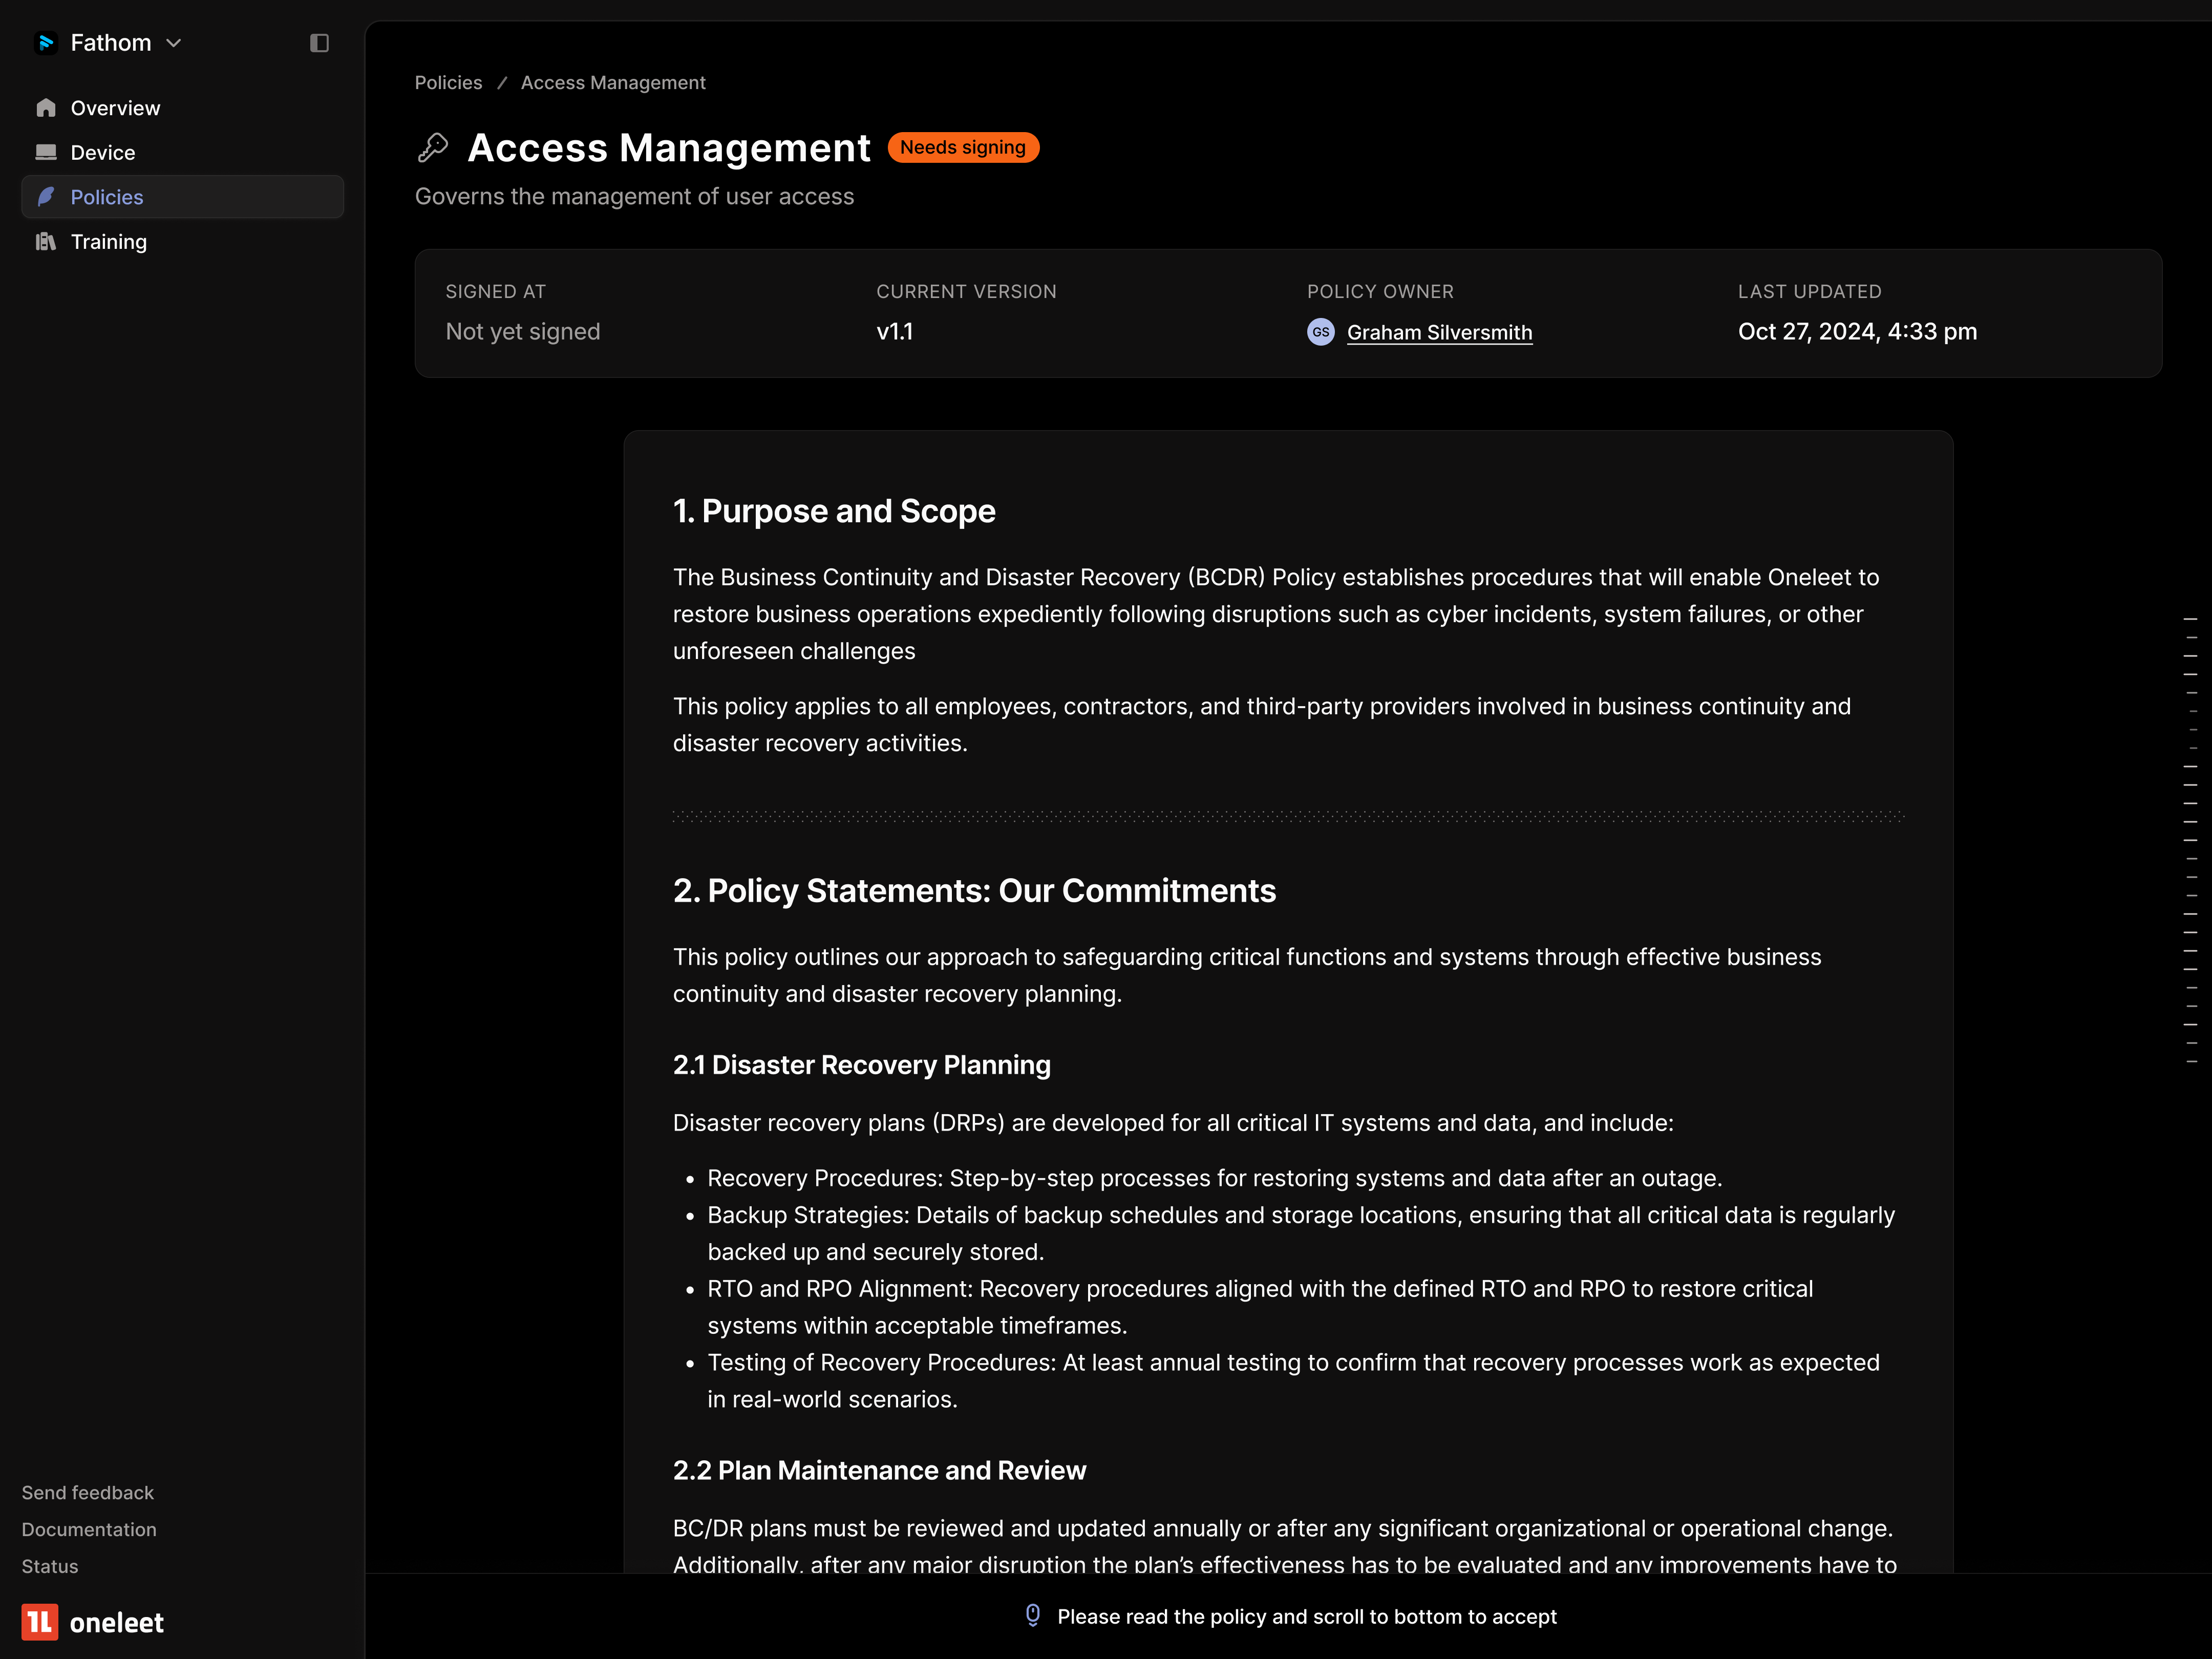Toggle the sidebar collapse control

tap(320, 42)
